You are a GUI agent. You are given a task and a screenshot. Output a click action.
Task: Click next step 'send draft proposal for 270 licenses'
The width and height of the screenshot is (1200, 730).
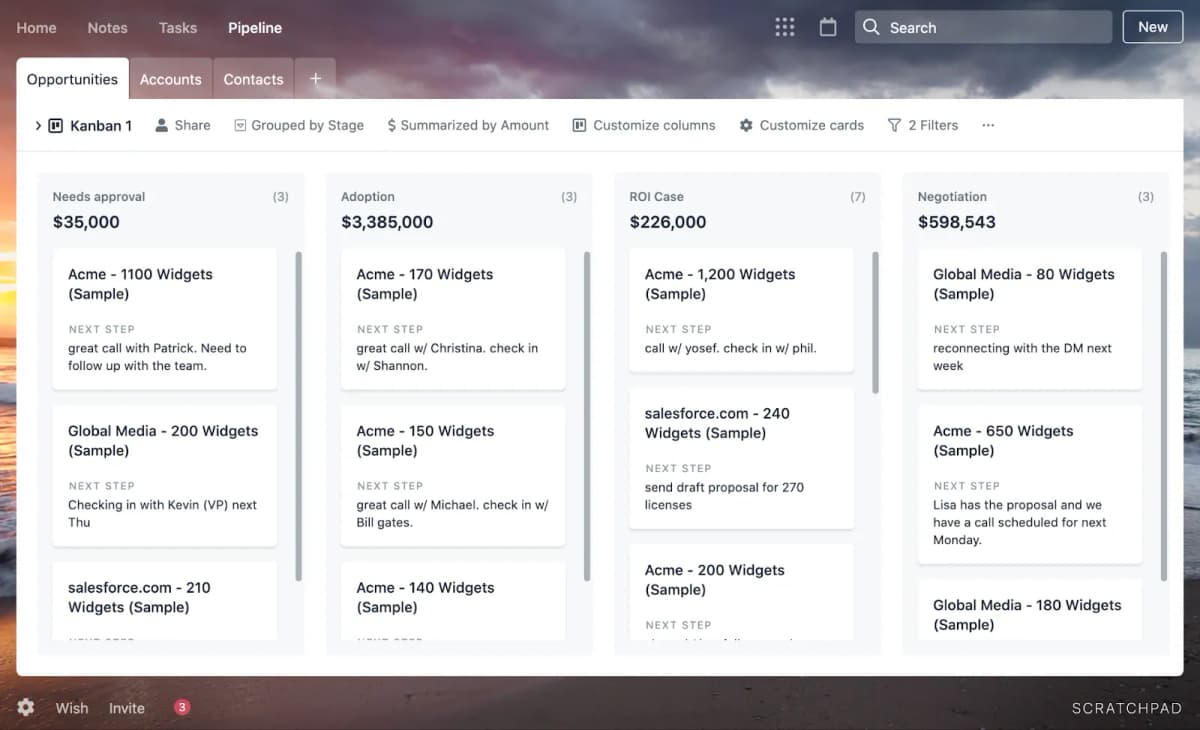[724, 496]
